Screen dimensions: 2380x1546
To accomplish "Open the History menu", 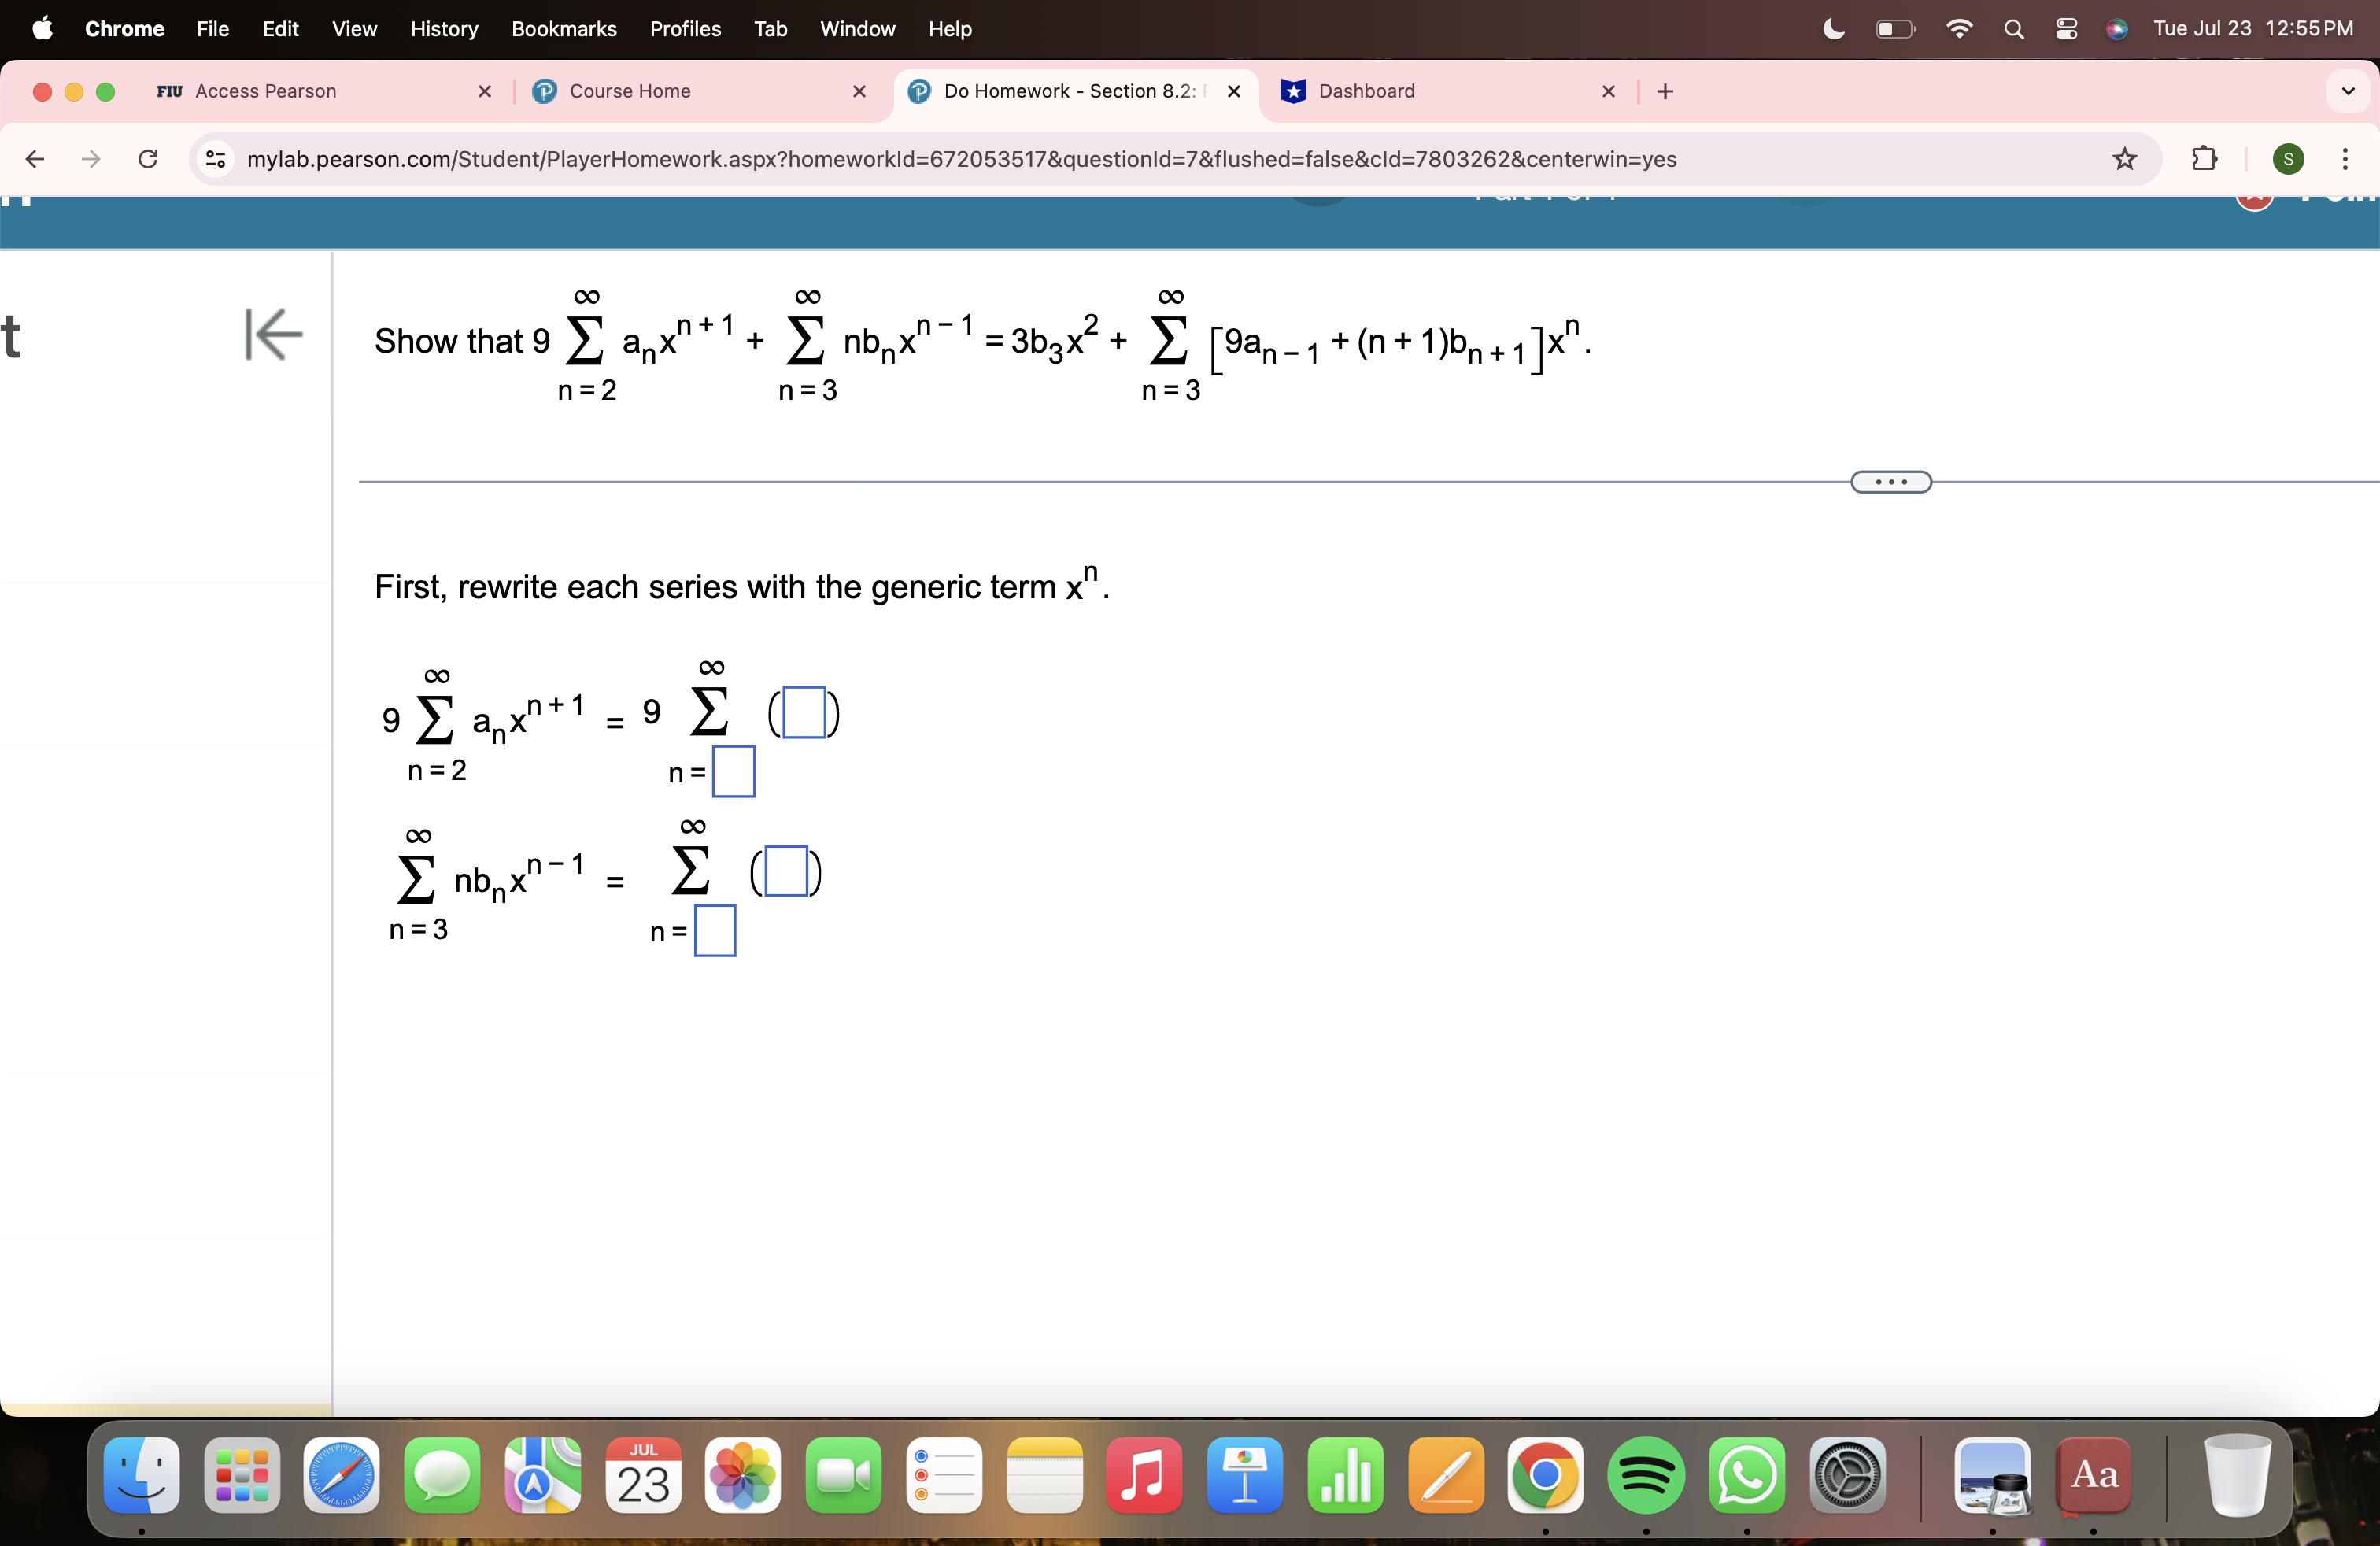I will [444, 29].
